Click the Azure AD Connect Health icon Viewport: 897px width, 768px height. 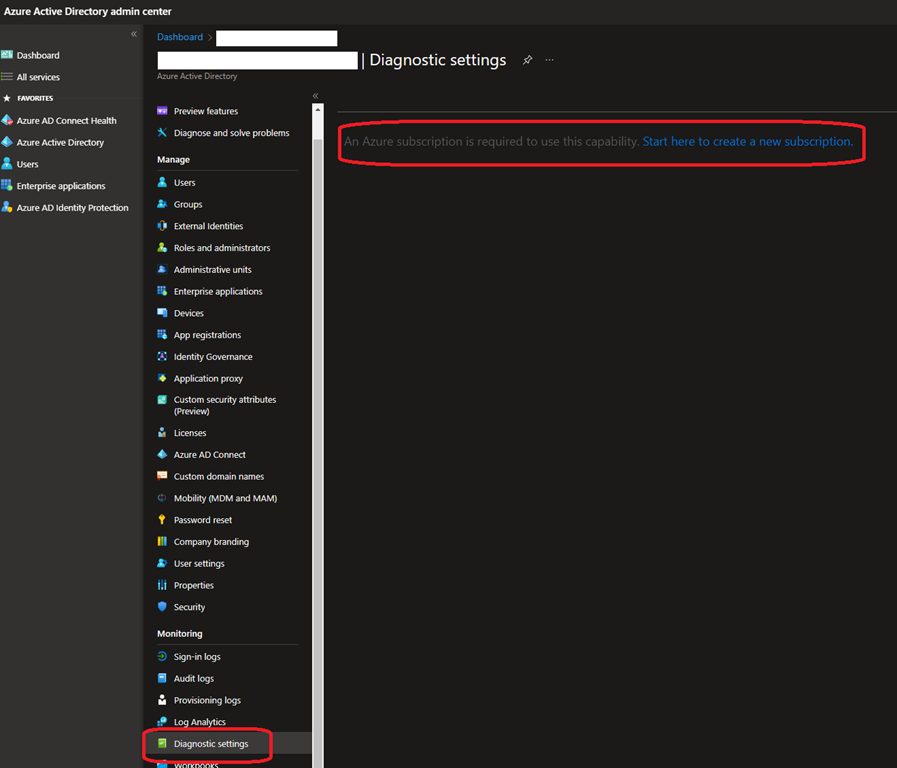tap(7, 121)
